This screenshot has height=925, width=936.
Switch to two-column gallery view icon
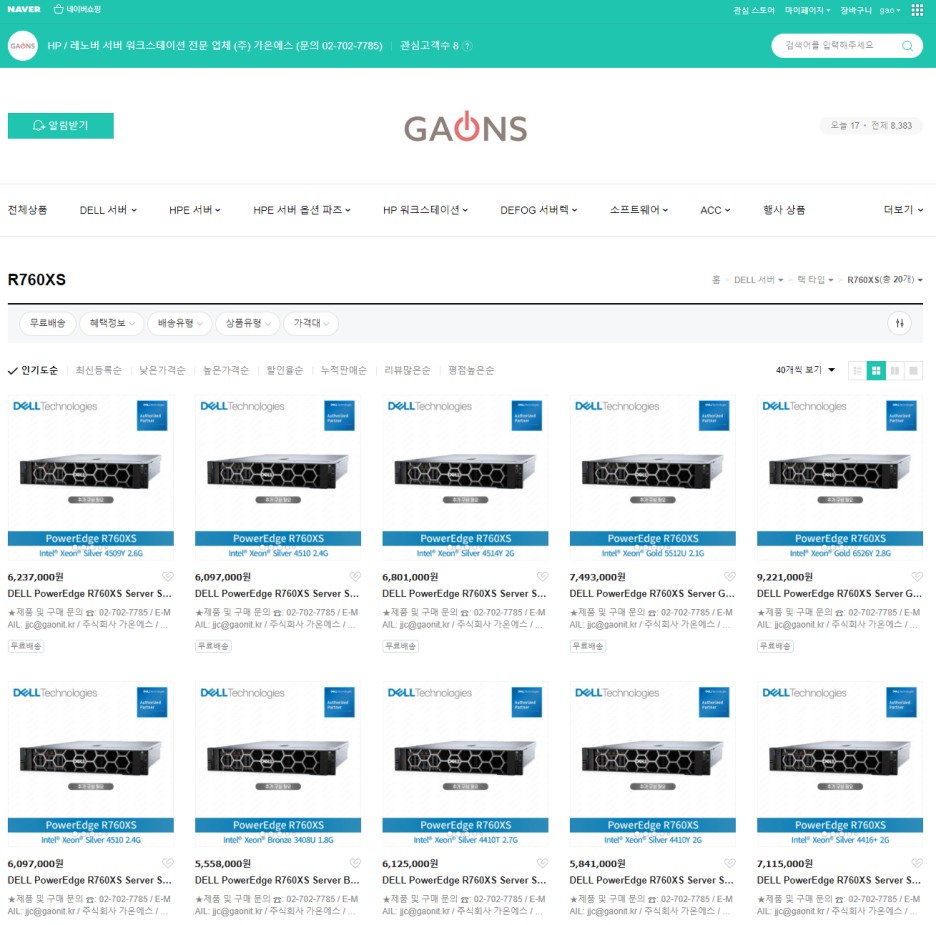[x=894, y=371]
